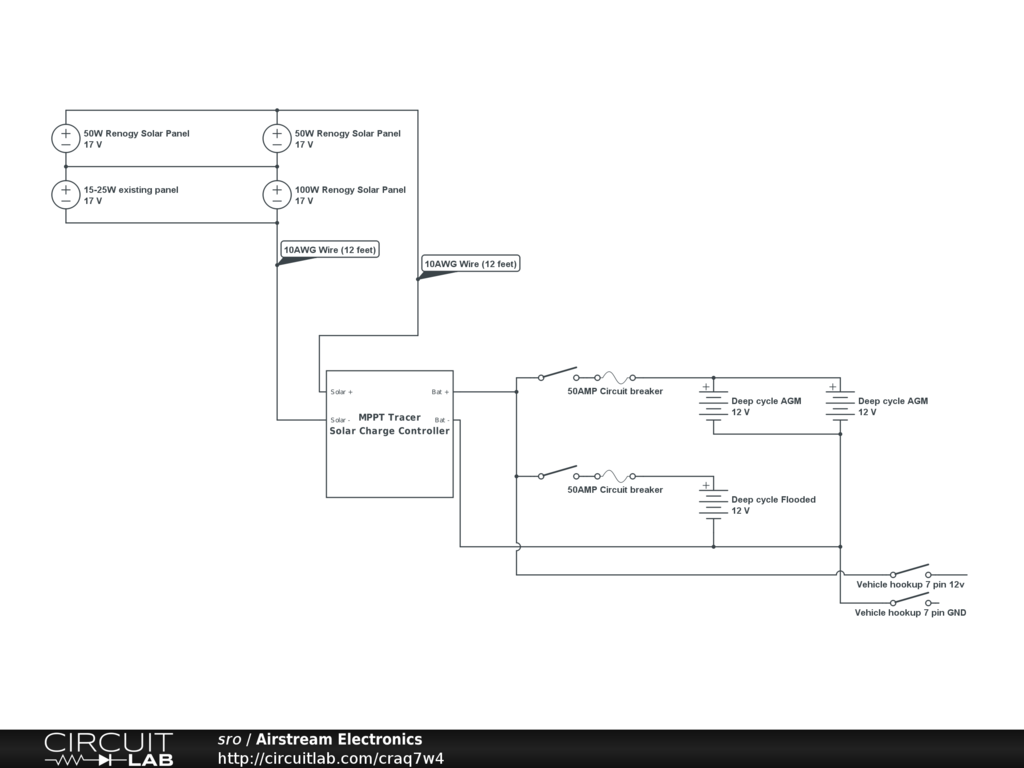Toggle the lower circuit breaker switch
The width and height of the screenshot is (1024, 768).
tap(558, 473)
